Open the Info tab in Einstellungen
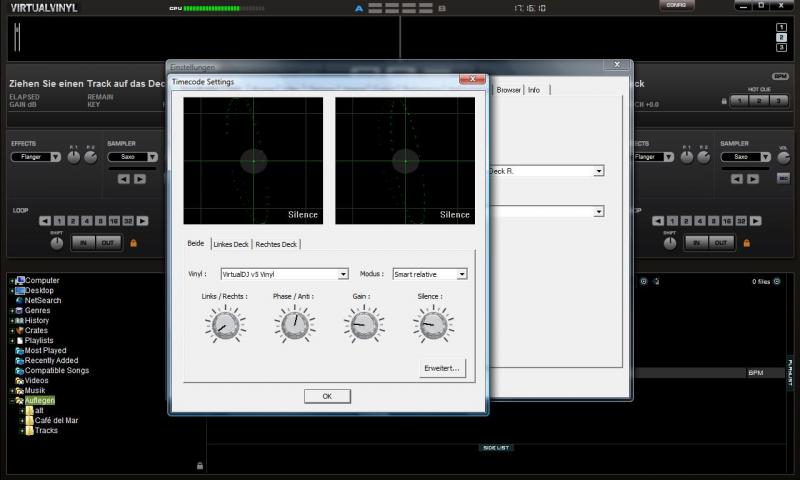This screenshot has height=480, width=800. pos(534,90)
